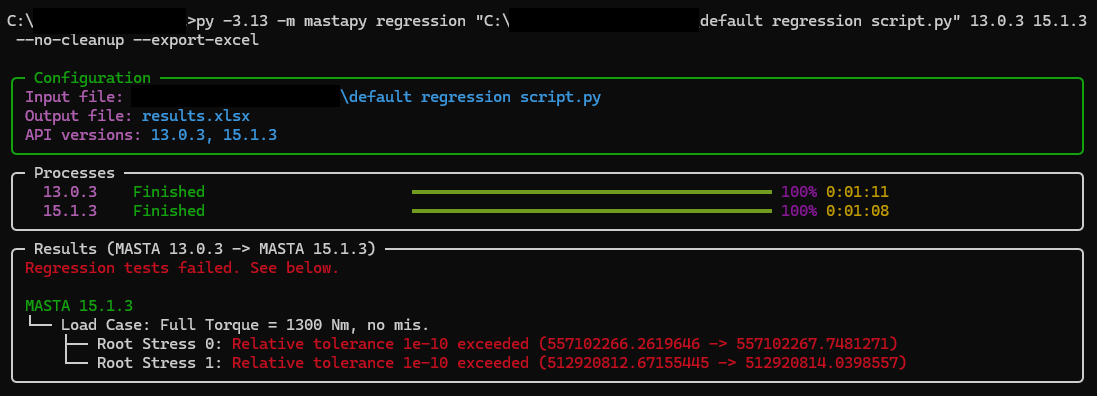The width and height of the screenshot is (1097, 396).
Task: Click the 'Regression tests failed. See below.' message
Action: 182,267
